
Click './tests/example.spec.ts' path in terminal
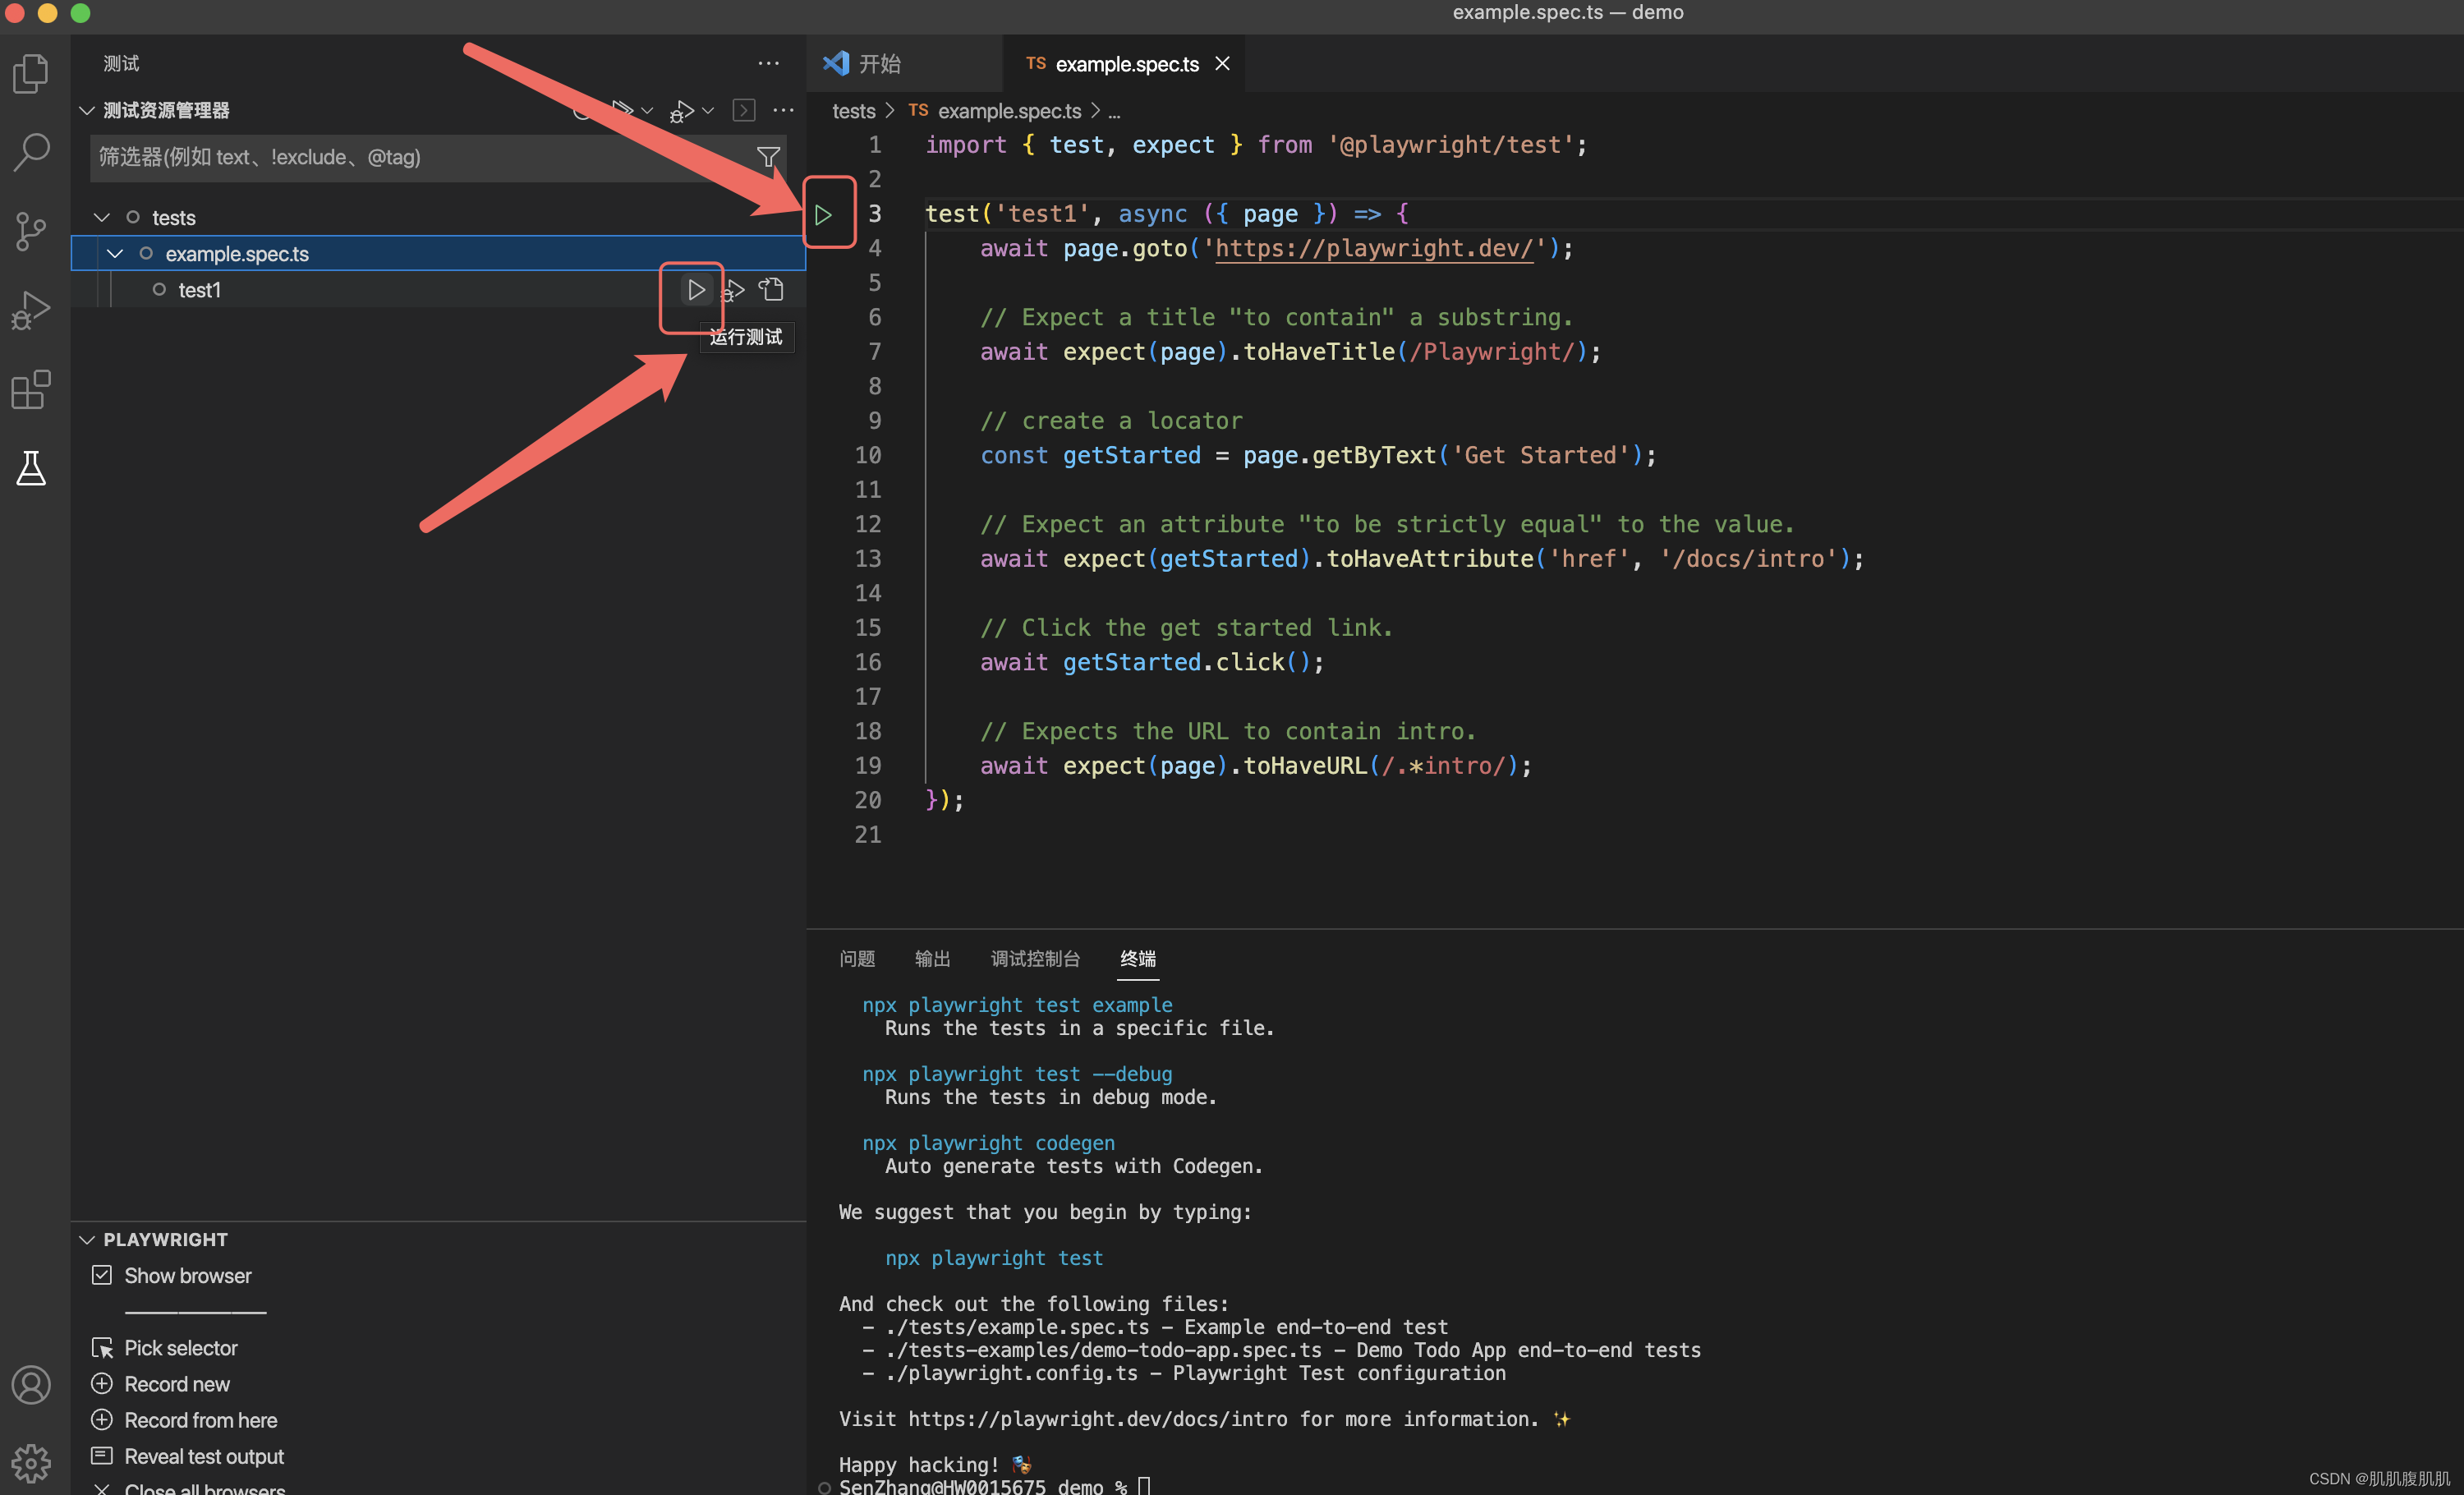coord(1017,1327)
